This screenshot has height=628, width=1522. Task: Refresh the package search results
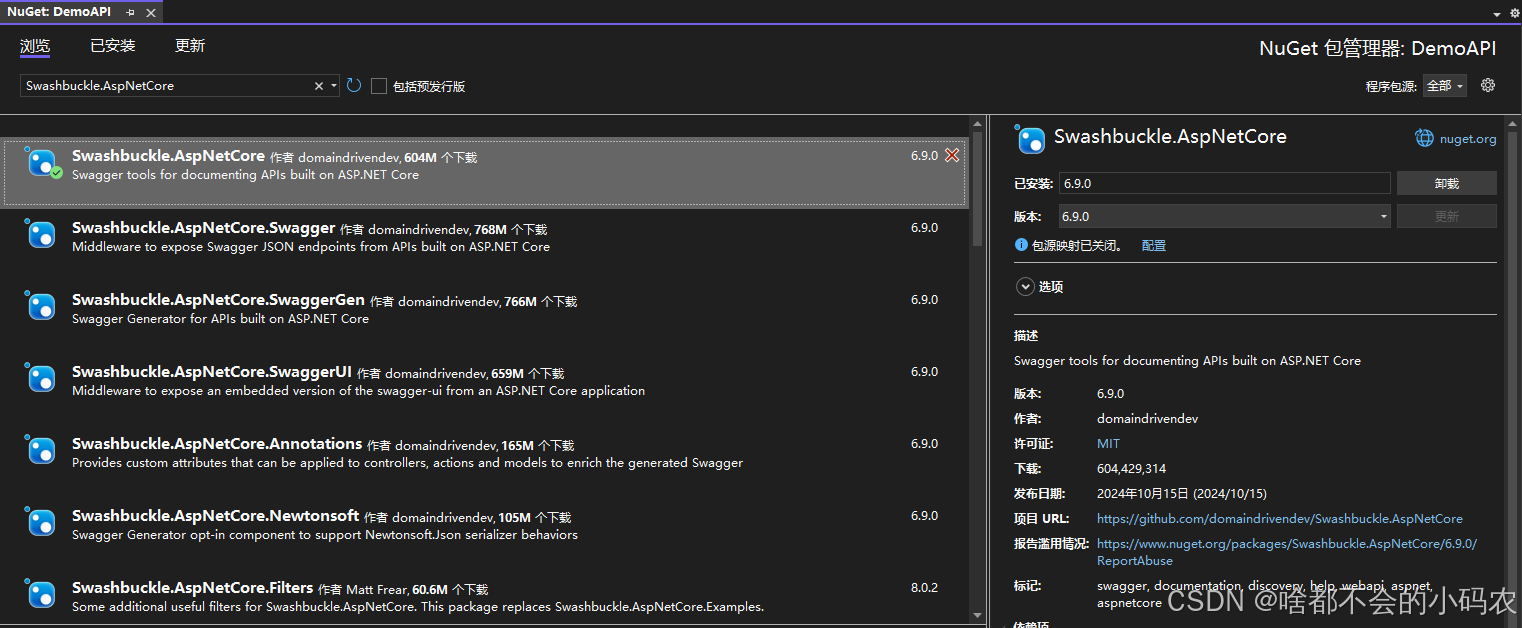tap(353, 85)
